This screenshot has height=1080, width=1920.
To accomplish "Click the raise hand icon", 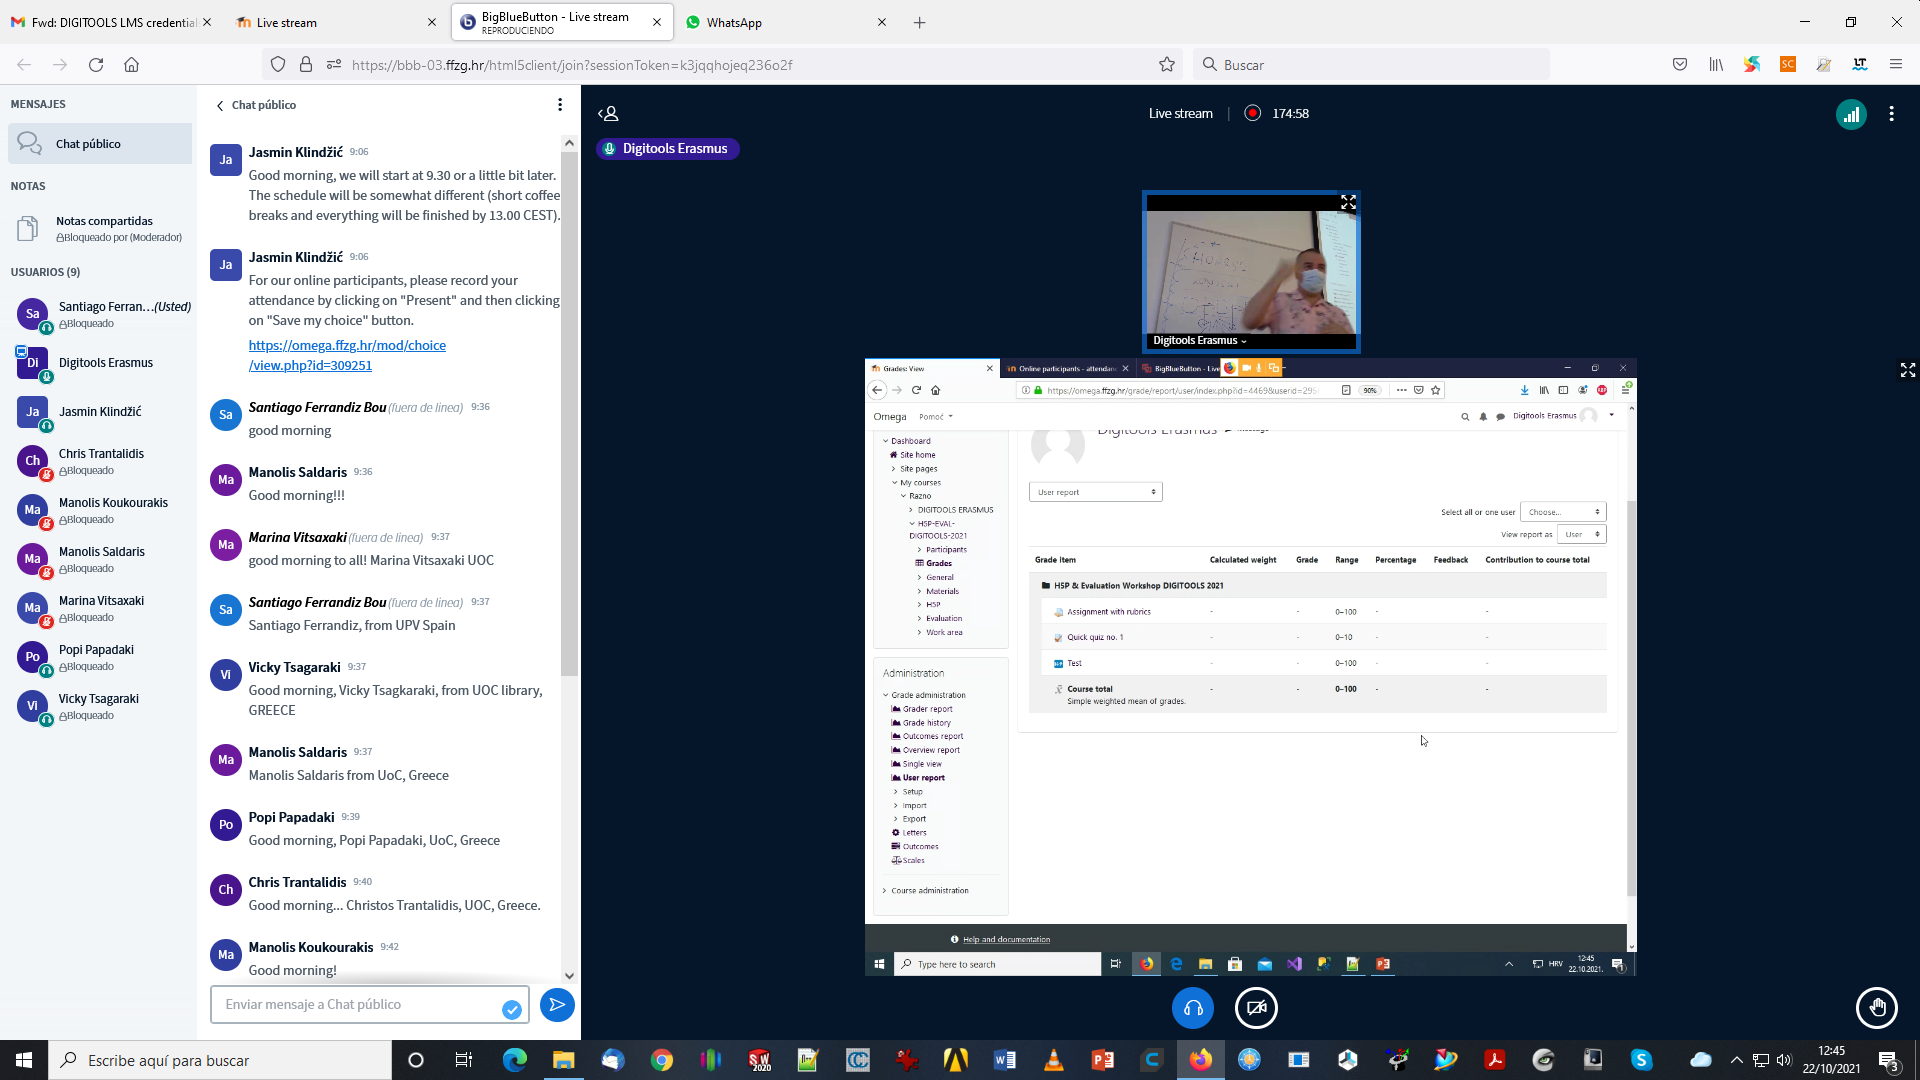I will click(1876, 1008).
